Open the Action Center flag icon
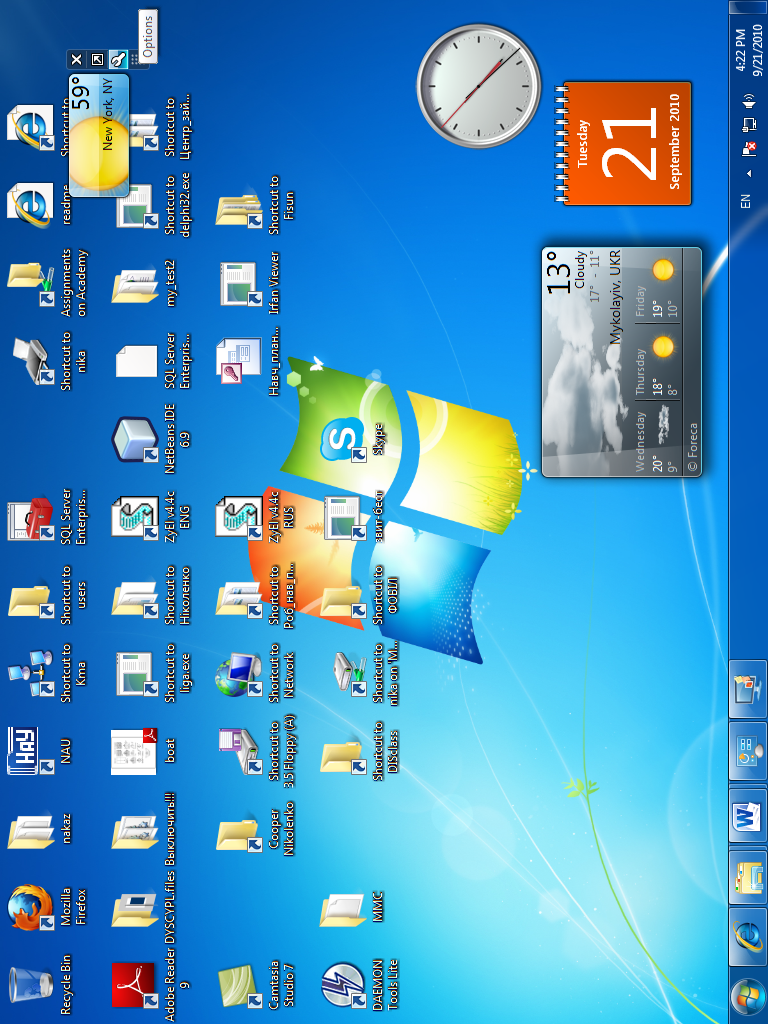This screenshot has width=768, height=1024. [x=749, y=149]
